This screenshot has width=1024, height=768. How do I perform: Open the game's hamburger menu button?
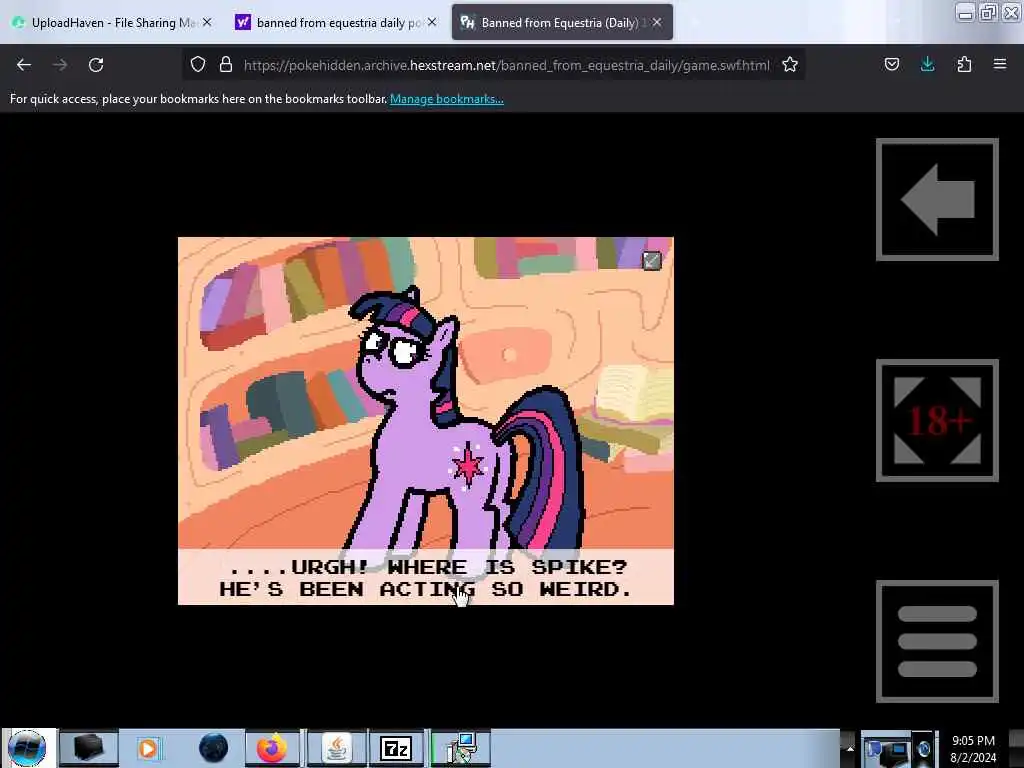coord(937,641)
